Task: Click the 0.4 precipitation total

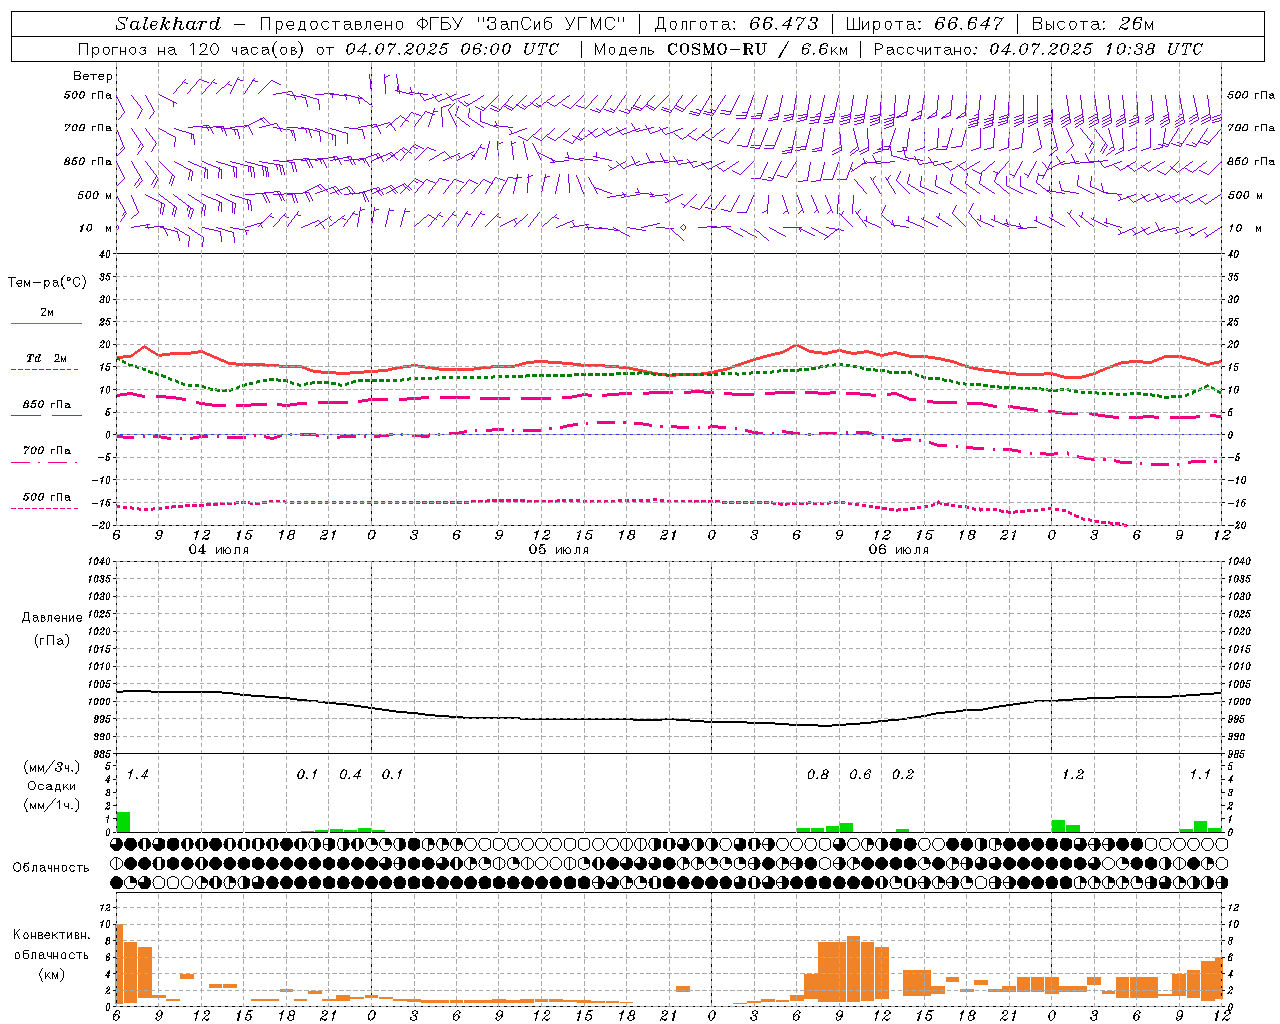Action: click(350, 775)
